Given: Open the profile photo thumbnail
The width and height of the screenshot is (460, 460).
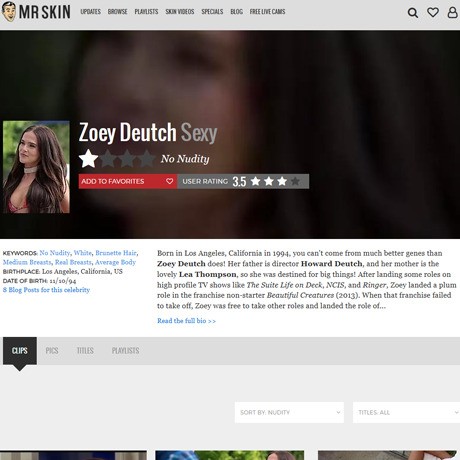Looking at the screenshot, I should click(x=36, y=167).
